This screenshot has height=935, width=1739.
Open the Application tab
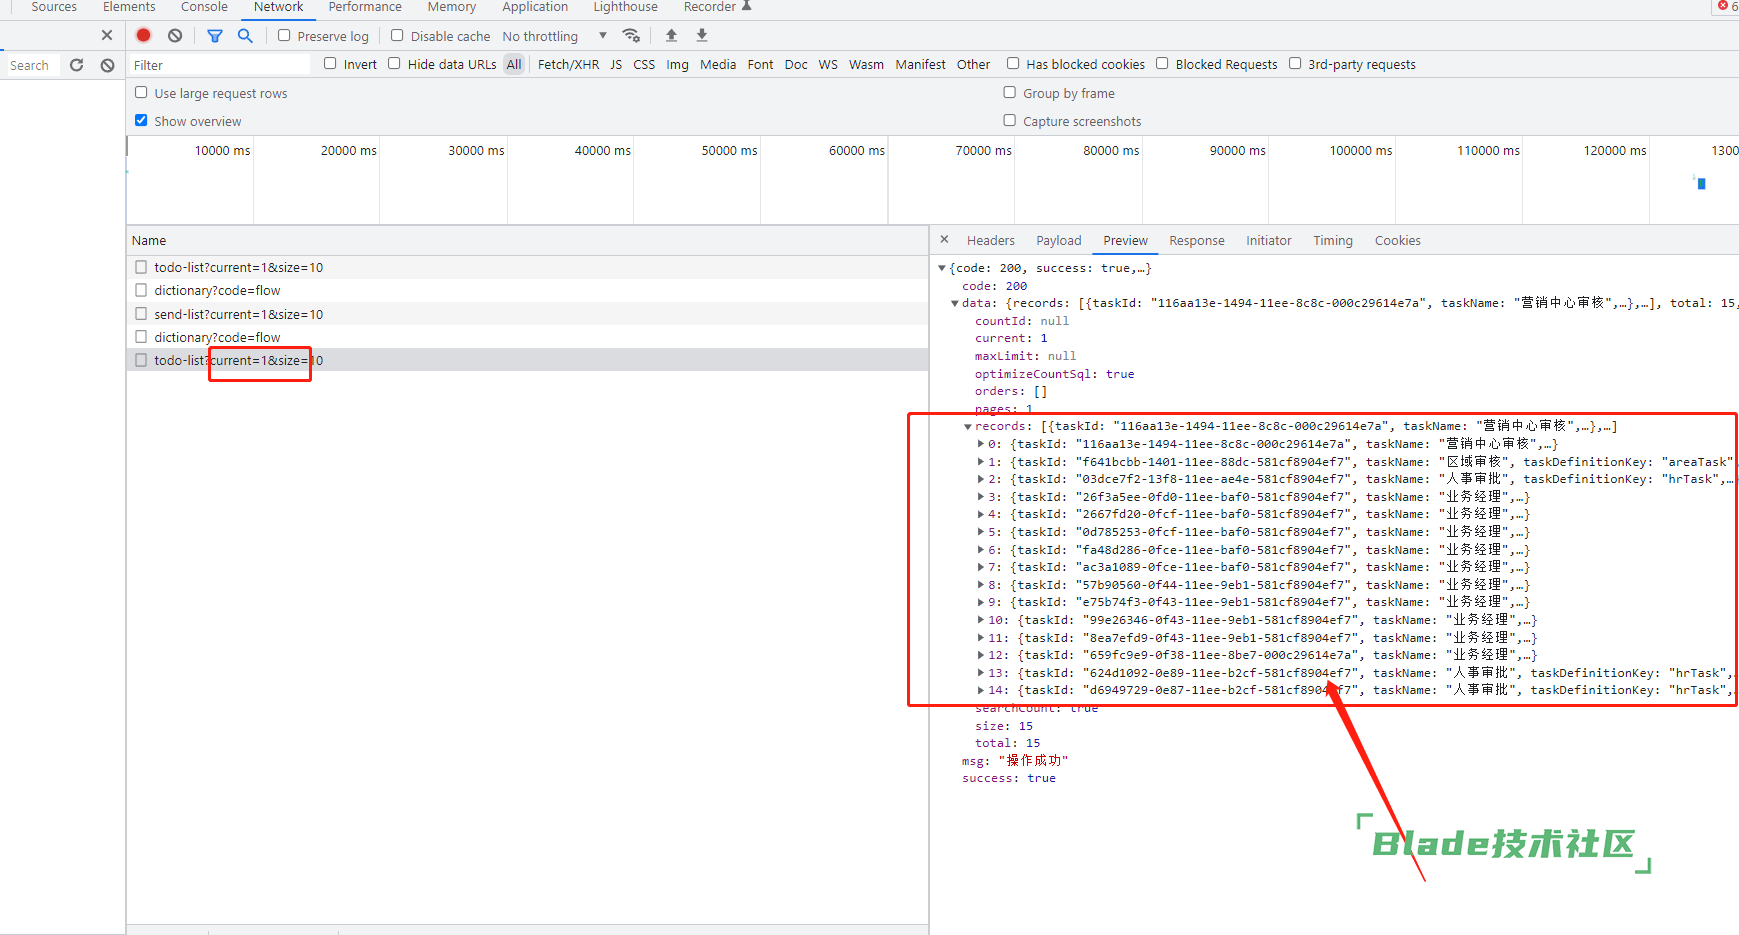(x=535, y=7)
